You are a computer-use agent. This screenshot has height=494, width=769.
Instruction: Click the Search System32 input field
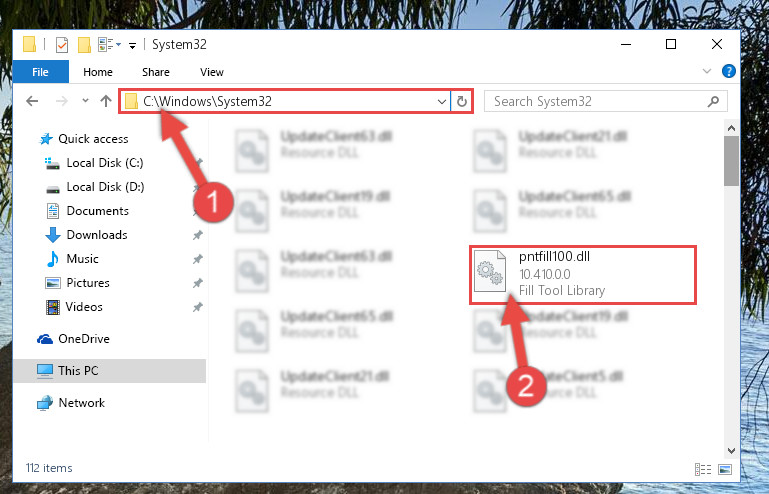[598, 102]
